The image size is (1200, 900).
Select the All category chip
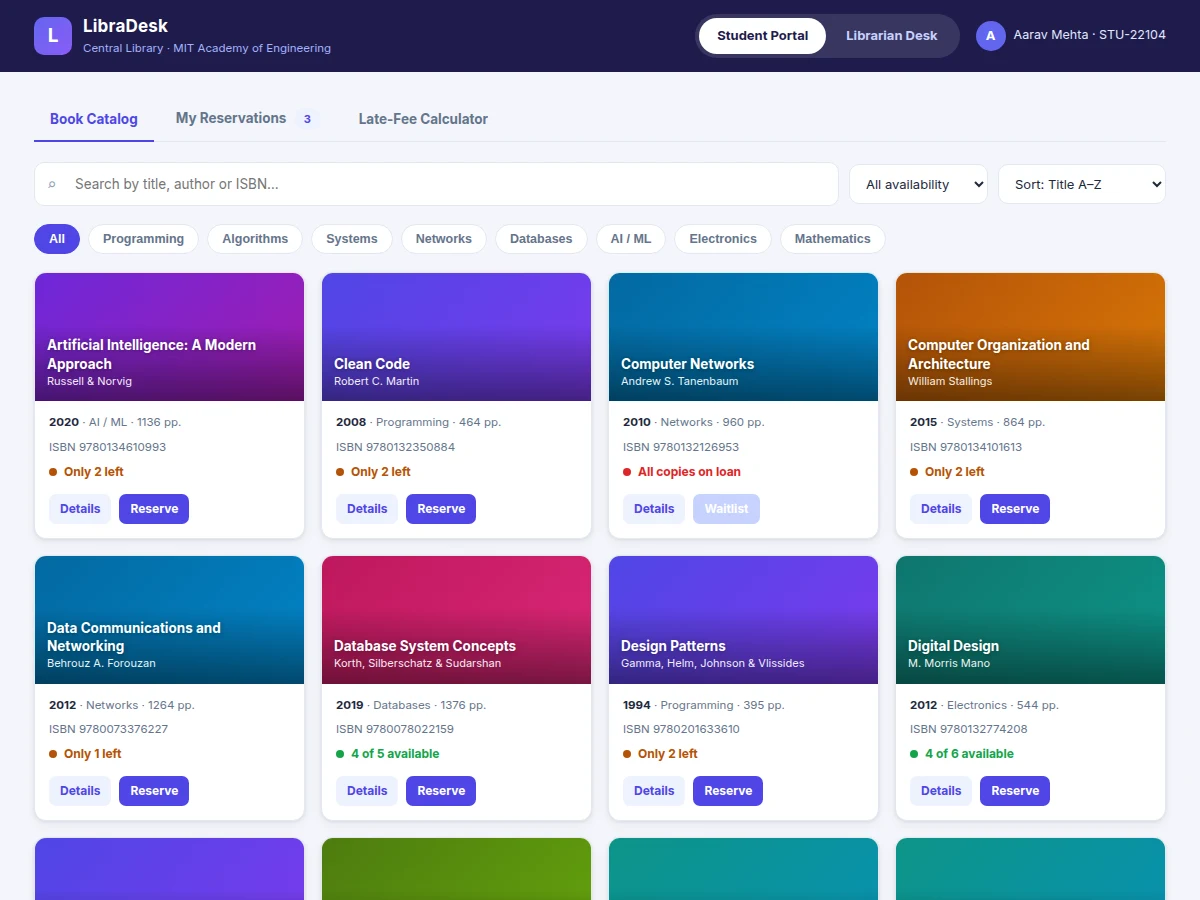click(57, 239)
